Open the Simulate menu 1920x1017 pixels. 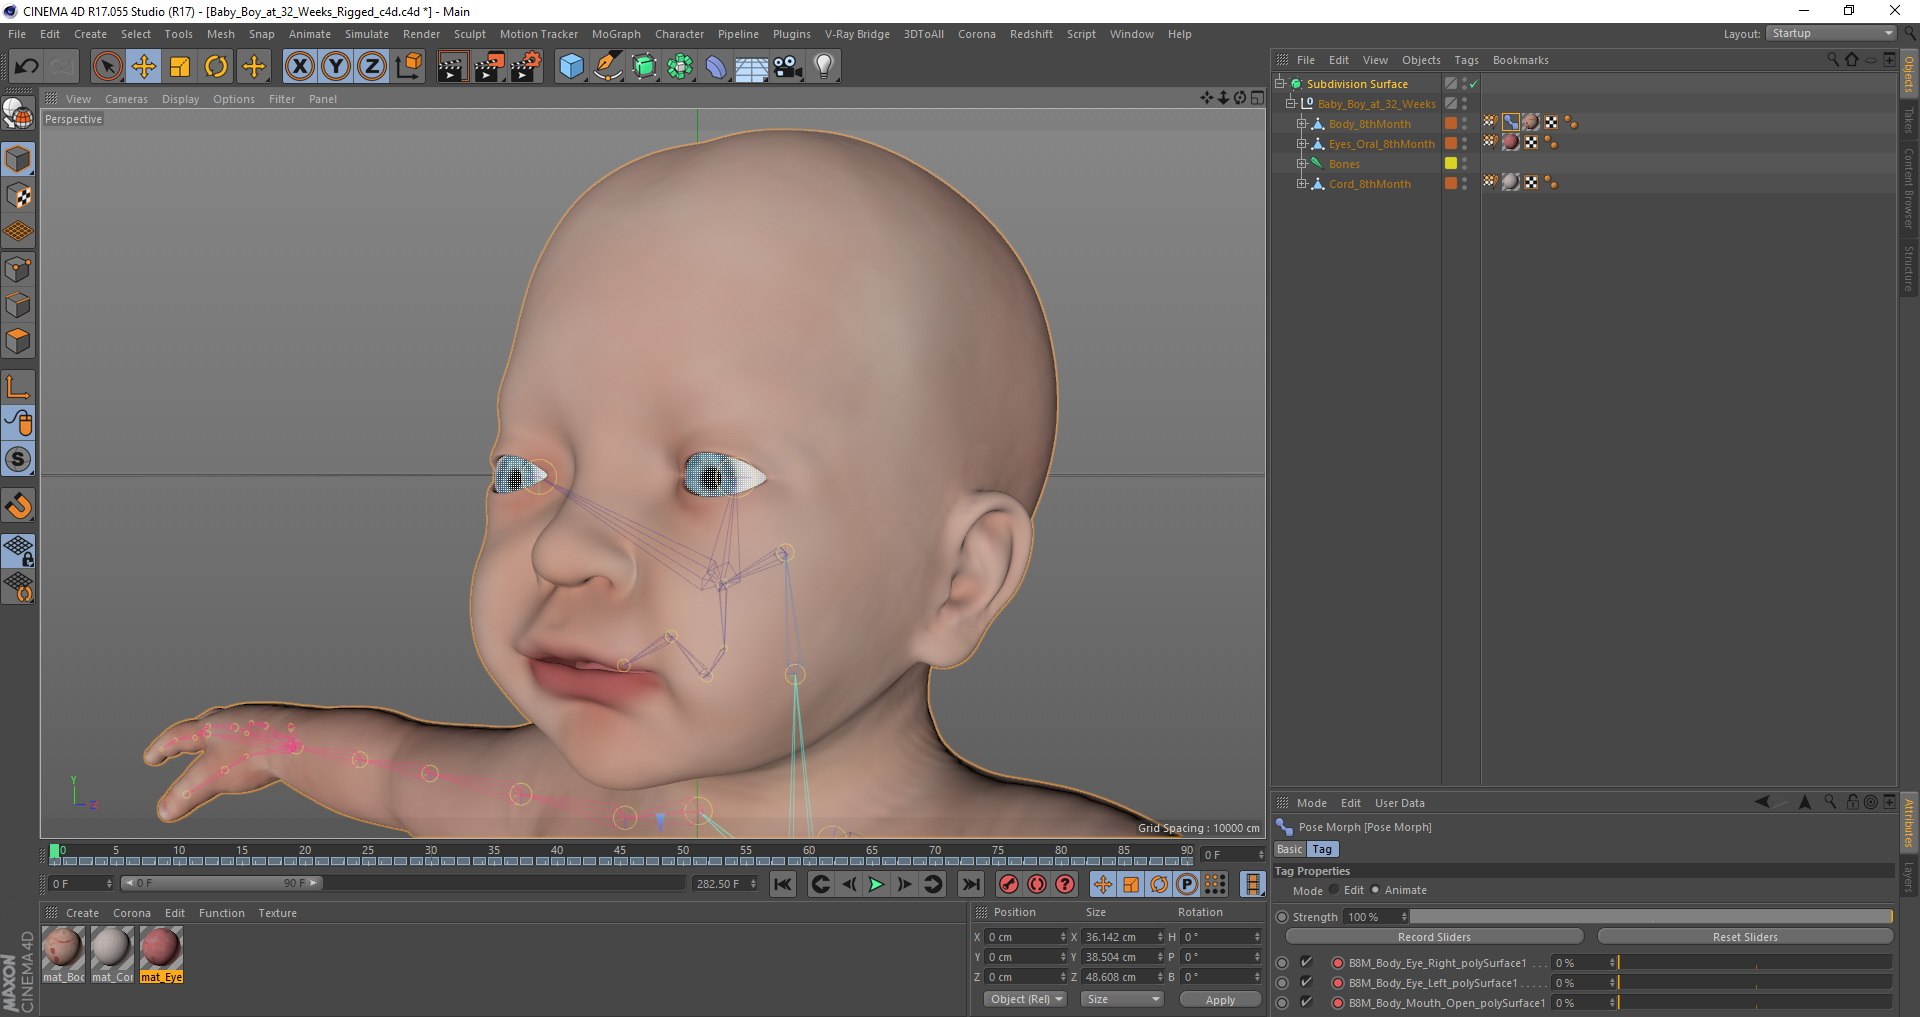point(367,34)
